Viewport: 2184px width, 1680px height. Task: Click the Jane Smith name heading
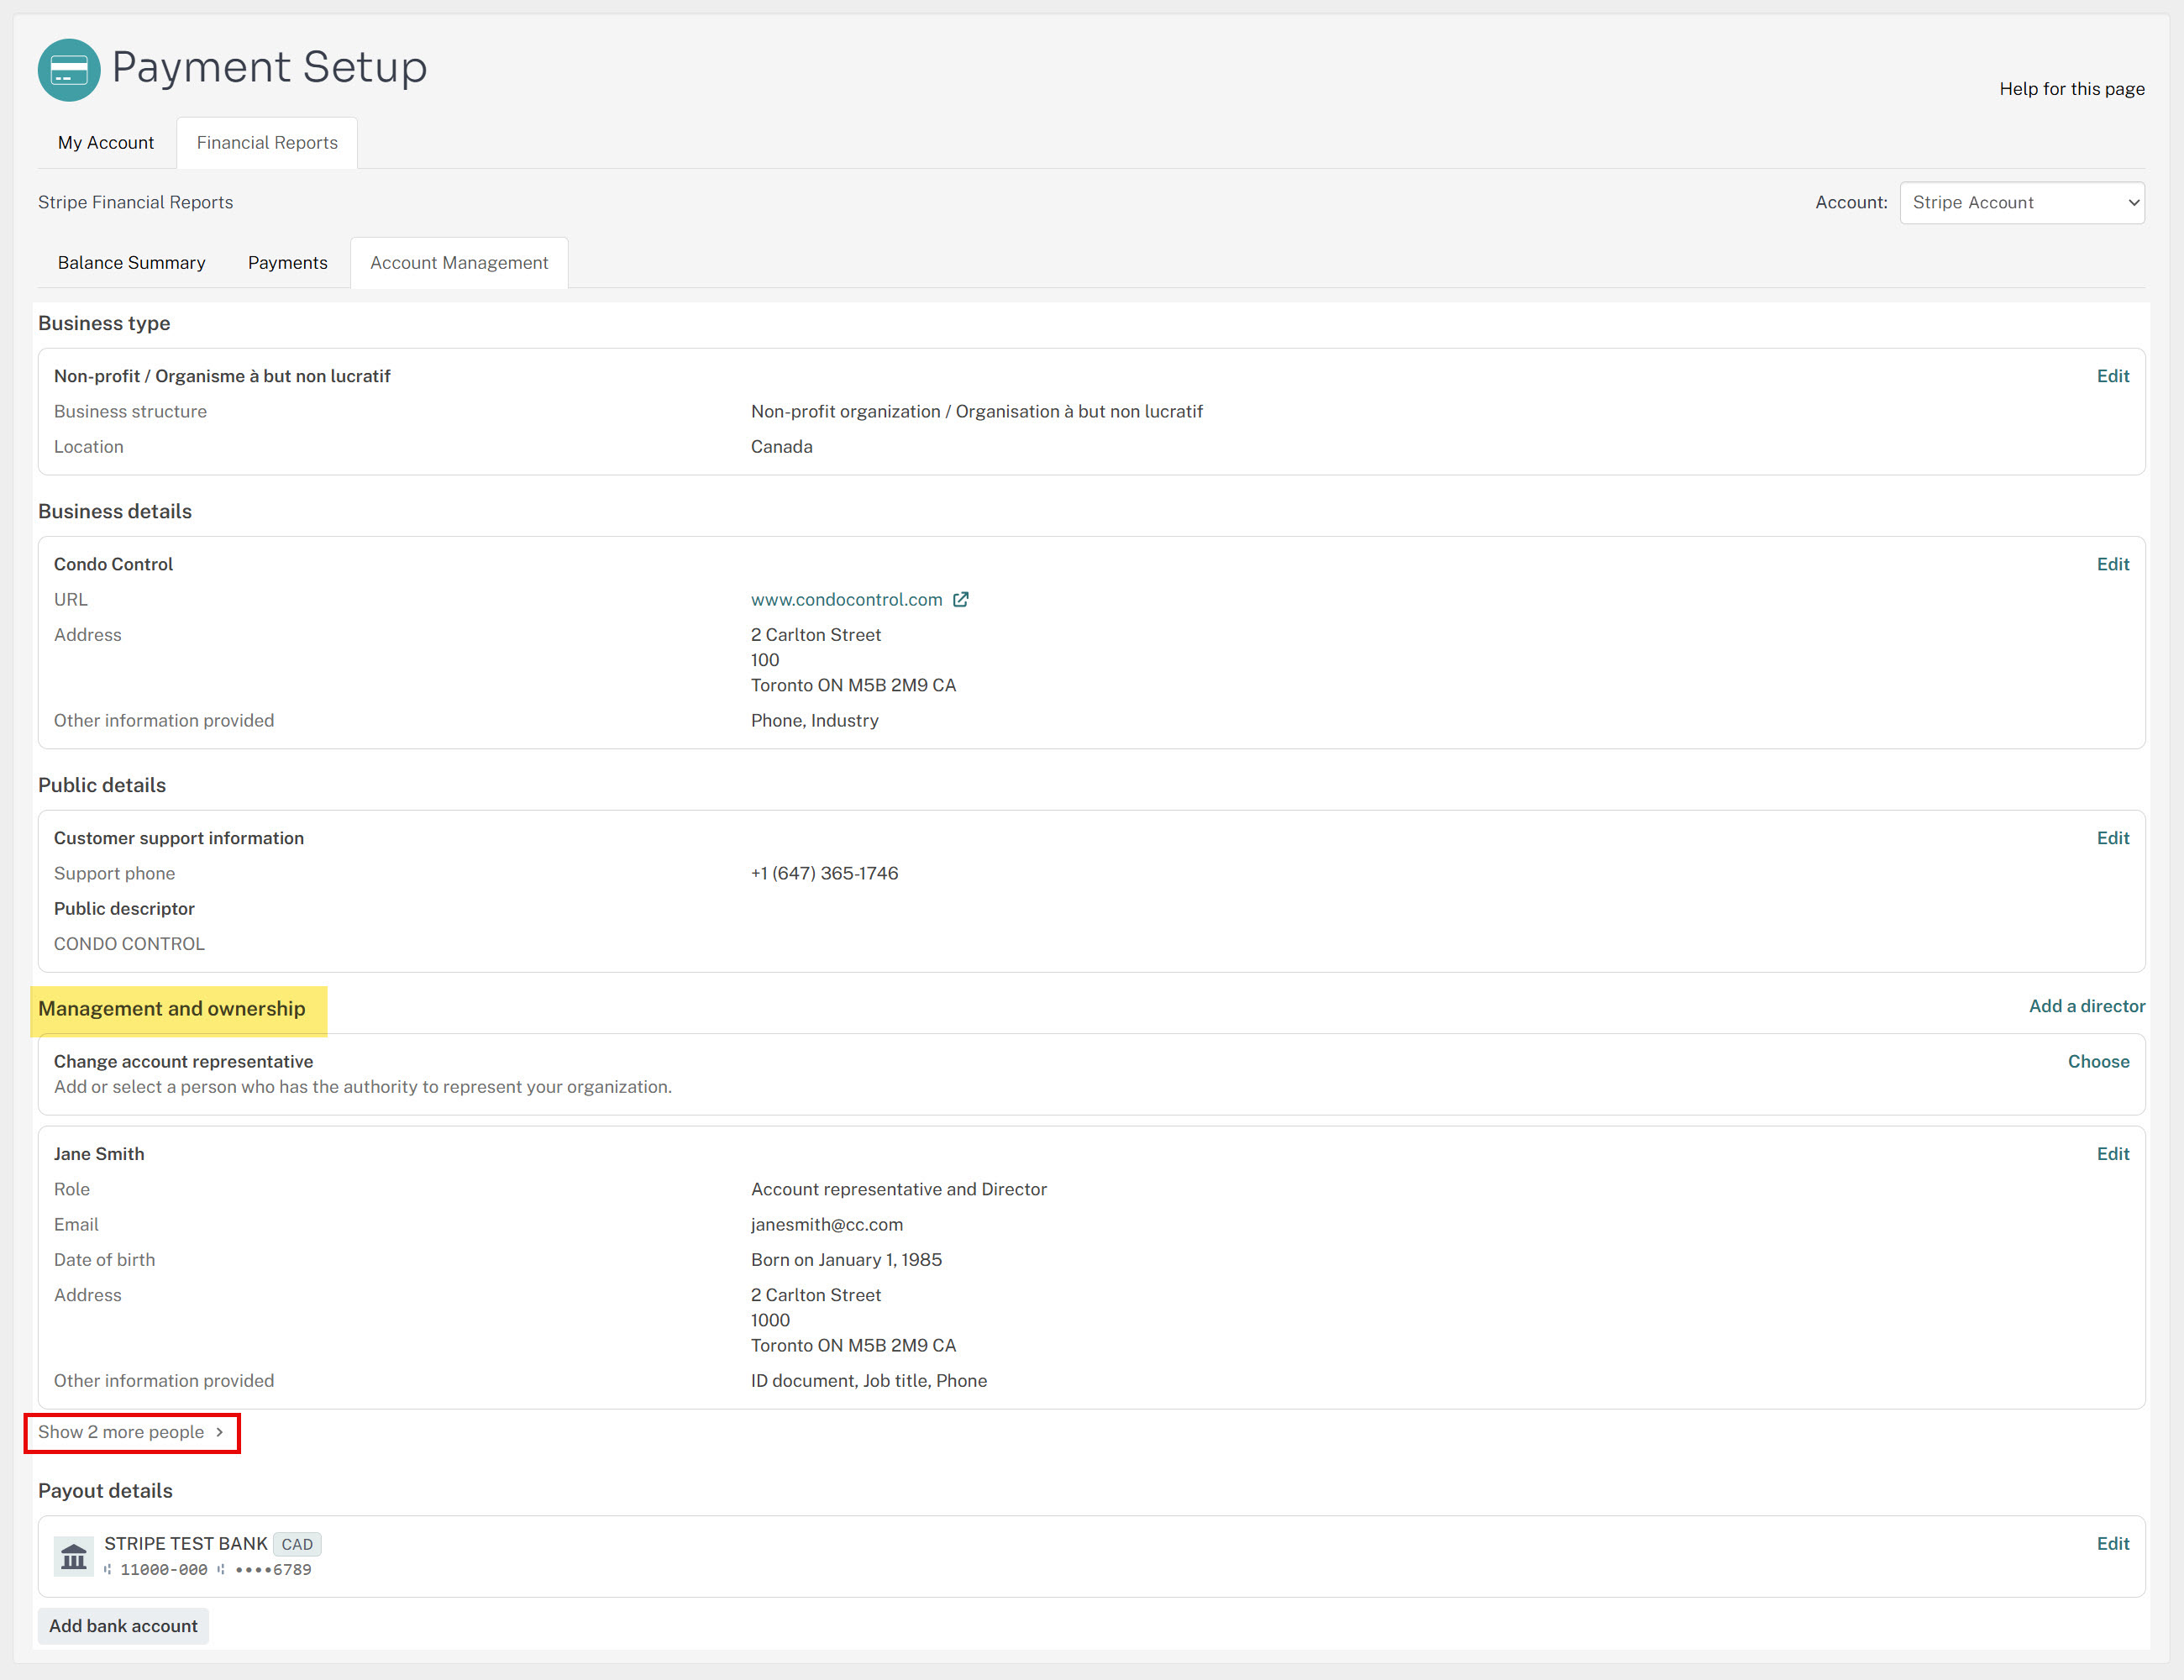[x=99, y=1154]
